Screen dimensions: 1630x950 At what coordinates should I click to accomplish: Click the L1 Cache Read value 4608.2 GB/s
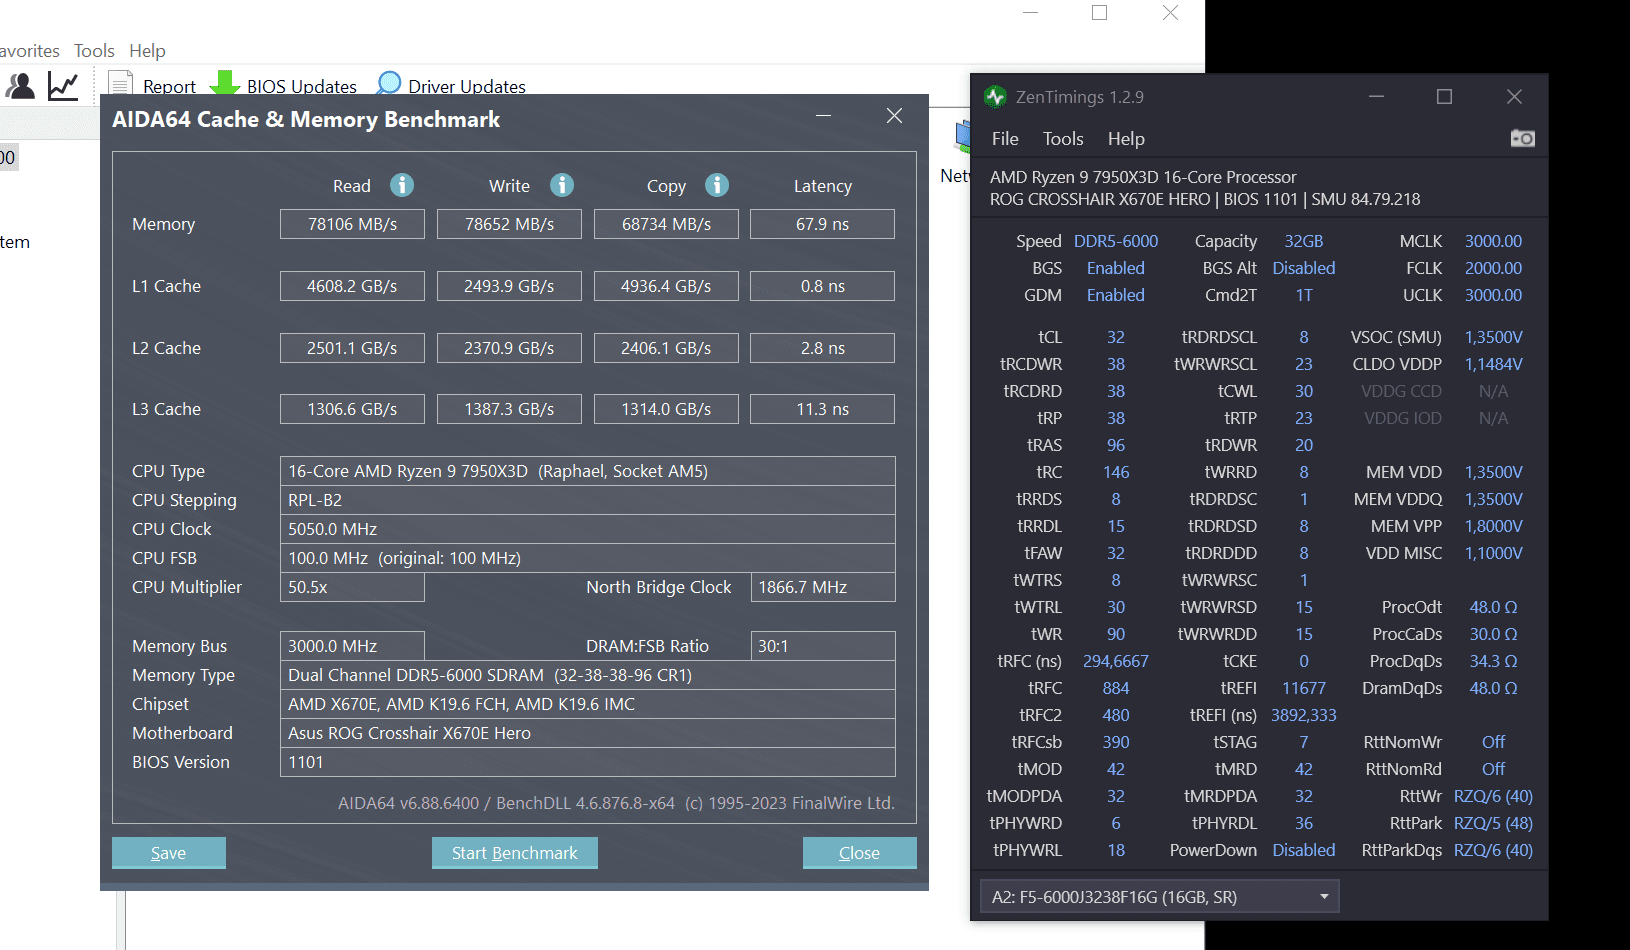pyautogui.click(x=352, y=286)
